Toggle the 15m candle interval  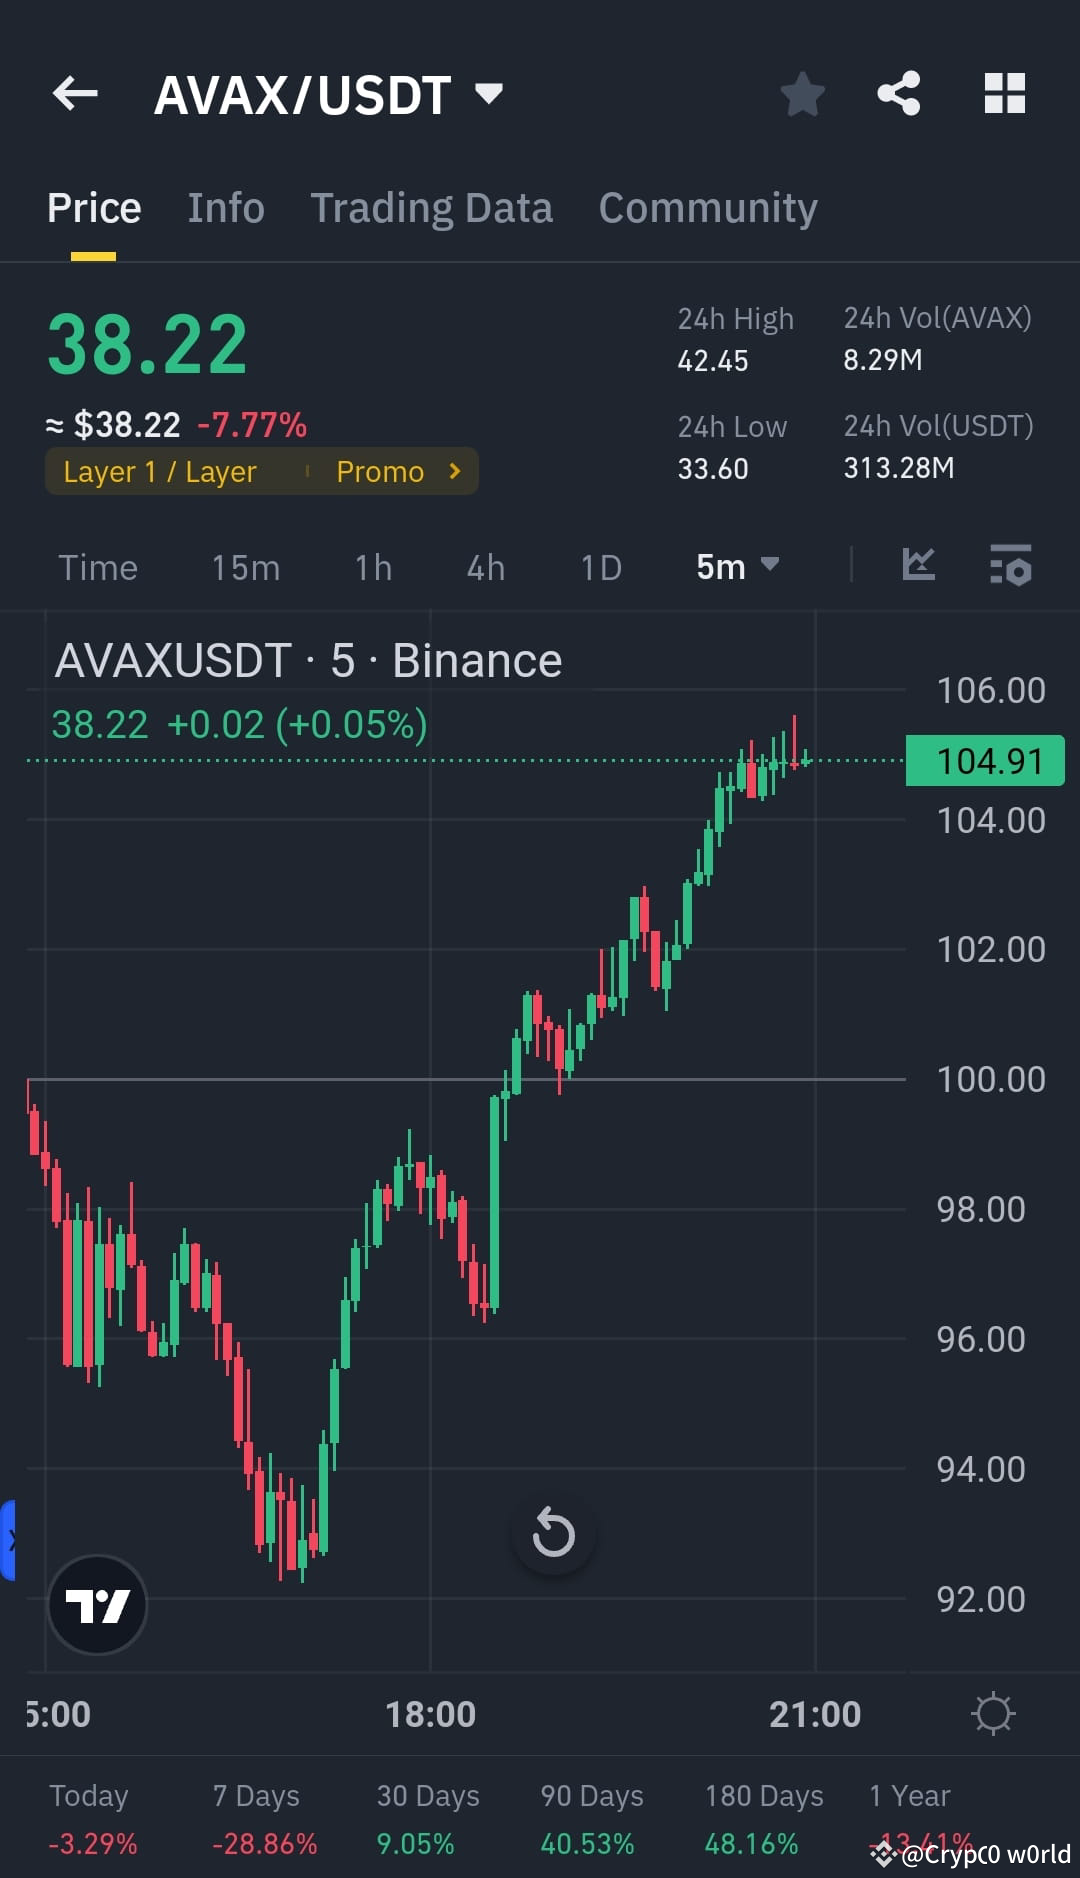coord(245,567)
